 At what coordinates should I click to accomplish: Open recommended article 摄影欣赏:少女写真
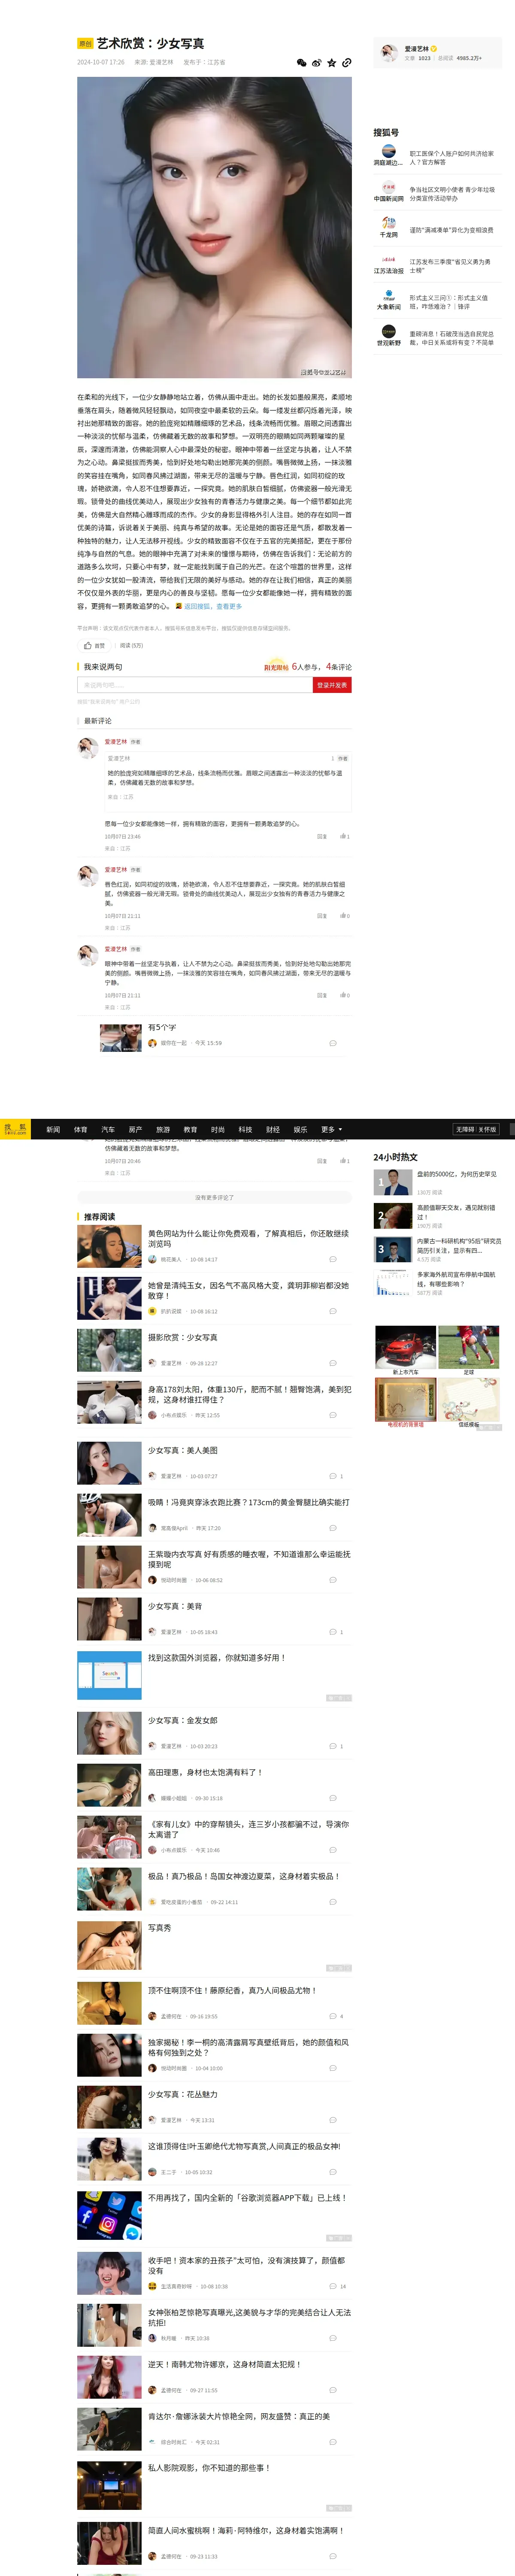click(x=182, y=1337)
